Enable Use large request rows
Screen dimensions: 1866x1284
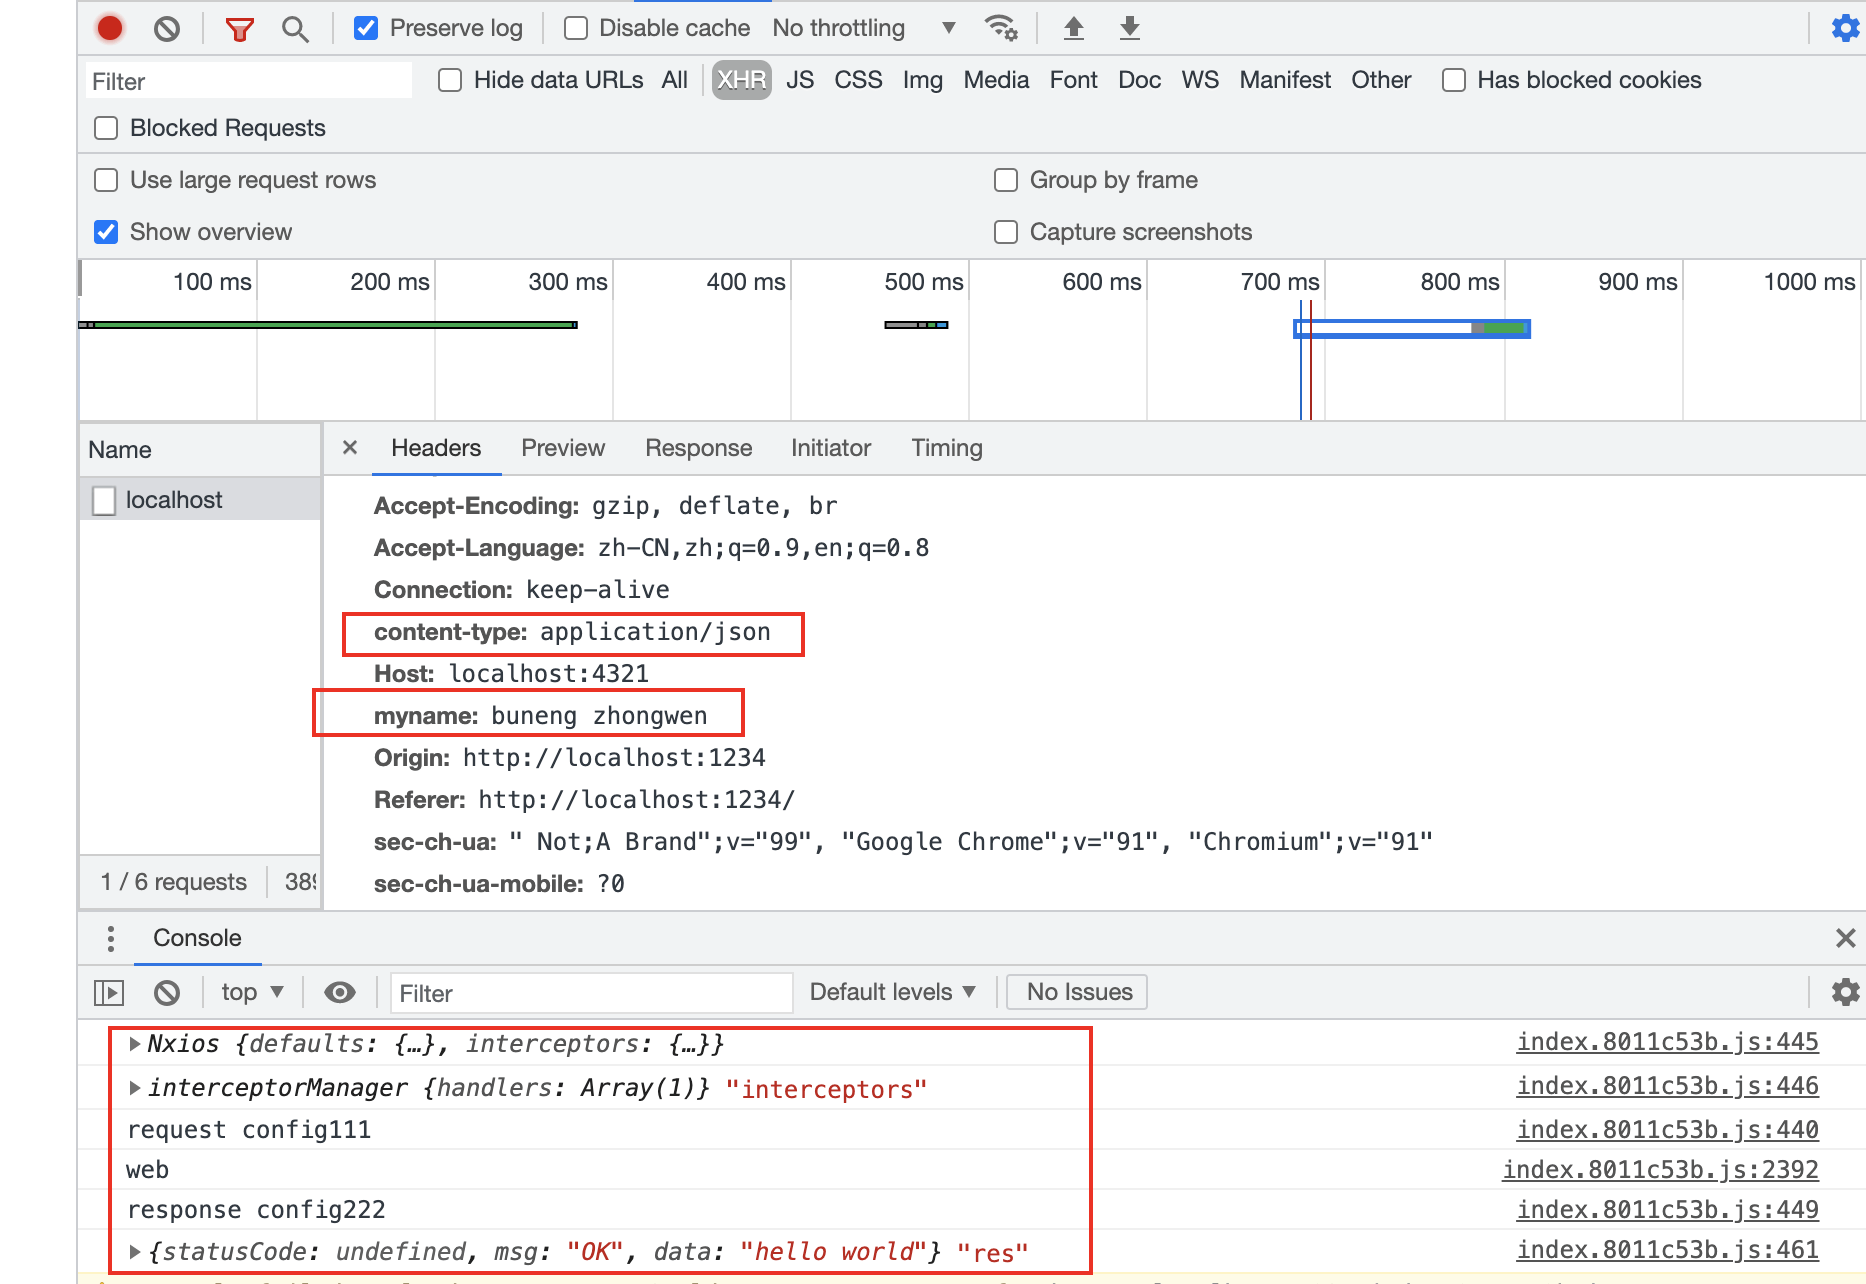tap(106, 180)
